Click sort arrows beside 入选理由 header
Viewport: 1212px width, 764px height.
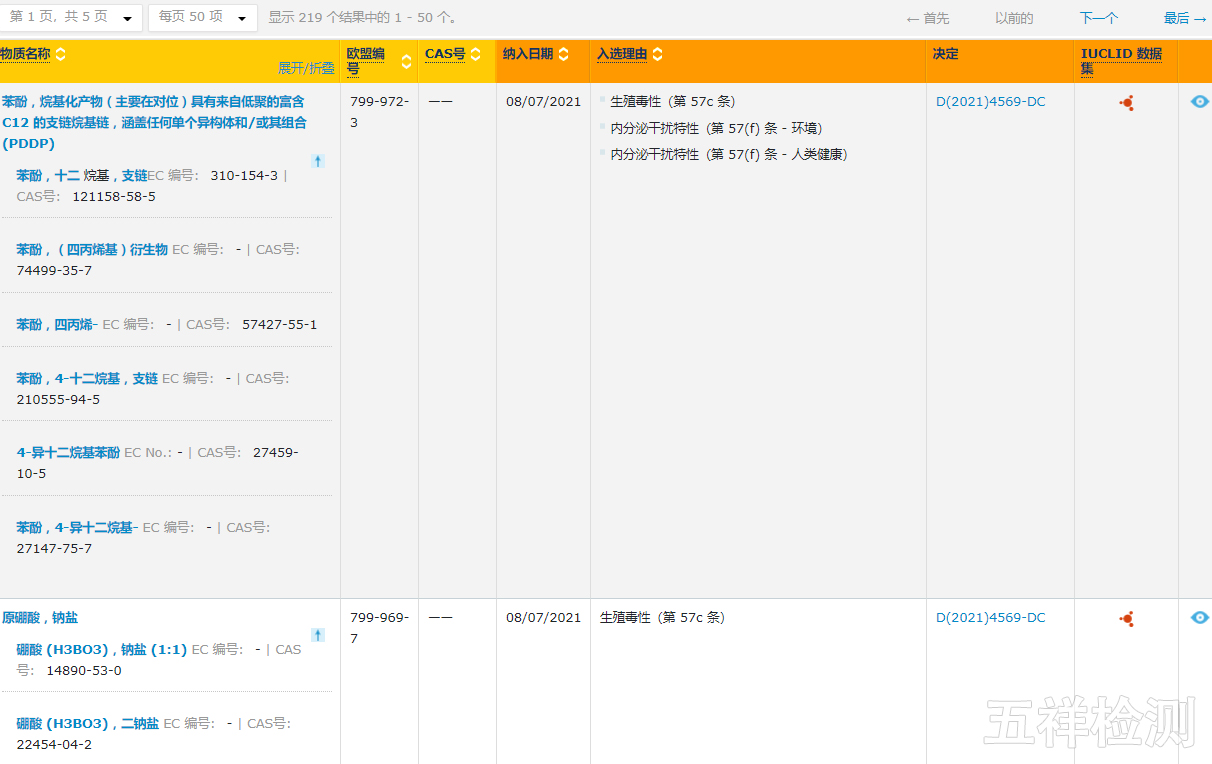coord(658,54)
